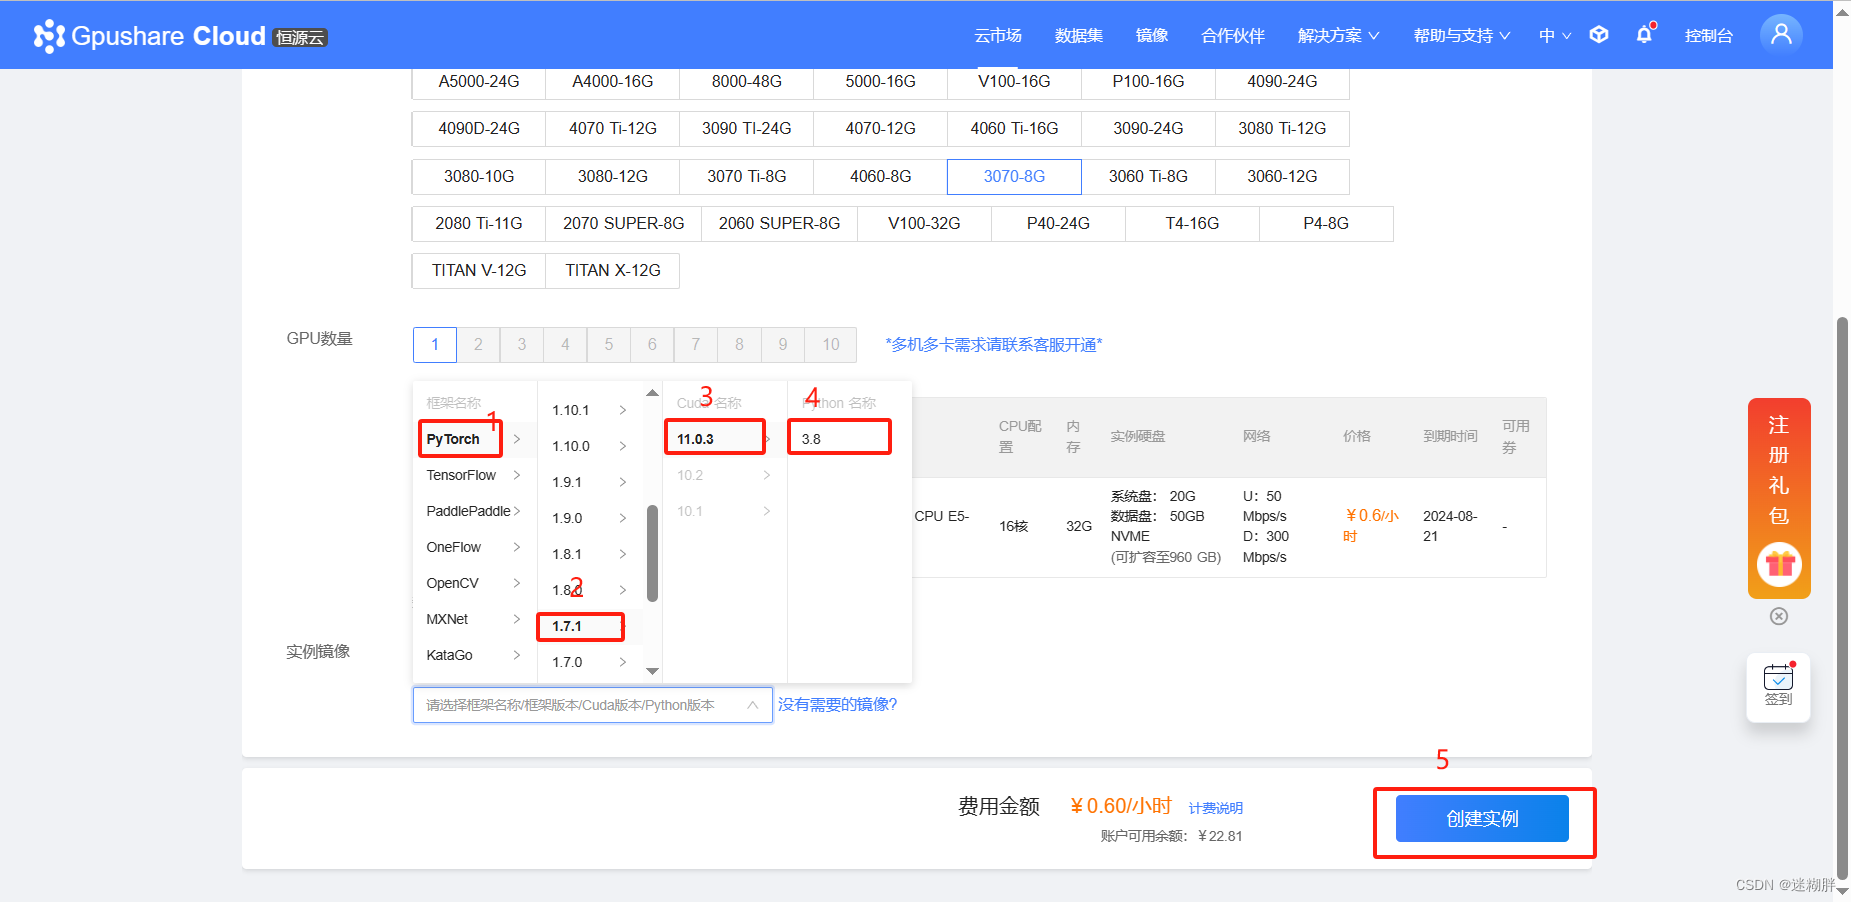Open the cube package icon in header

1599,35
